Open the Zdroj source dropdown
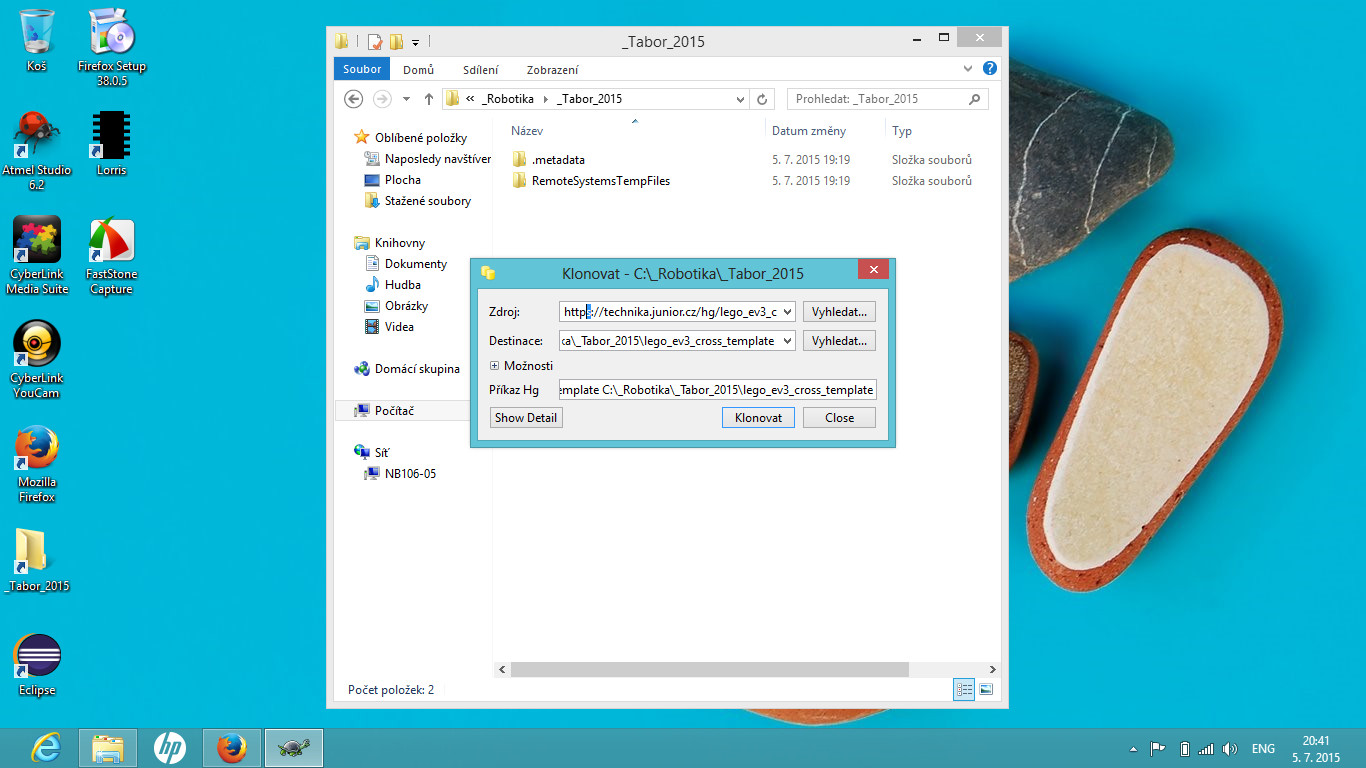The image size is (1366, 768). tap(786, 311)
